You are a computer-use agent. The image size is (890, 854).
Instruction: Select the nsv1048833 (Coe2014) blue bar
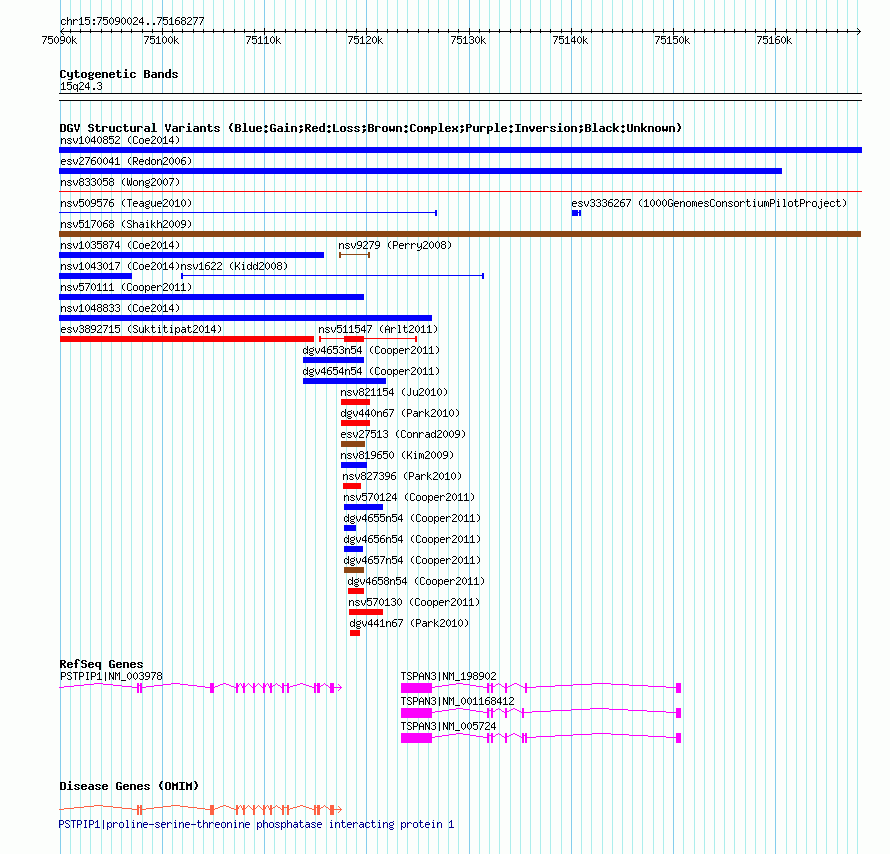pos(245,318)
